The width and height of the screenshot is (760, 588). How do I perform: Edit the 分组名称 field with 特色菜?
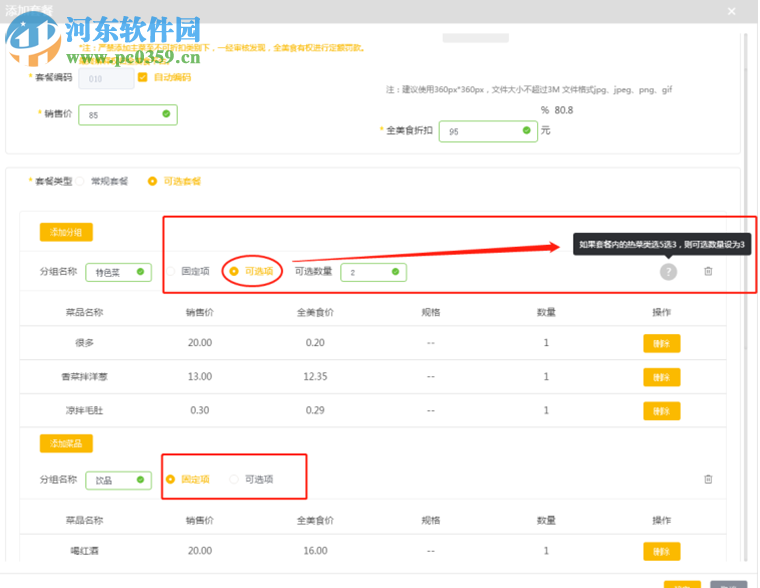[x=118, y=272]
